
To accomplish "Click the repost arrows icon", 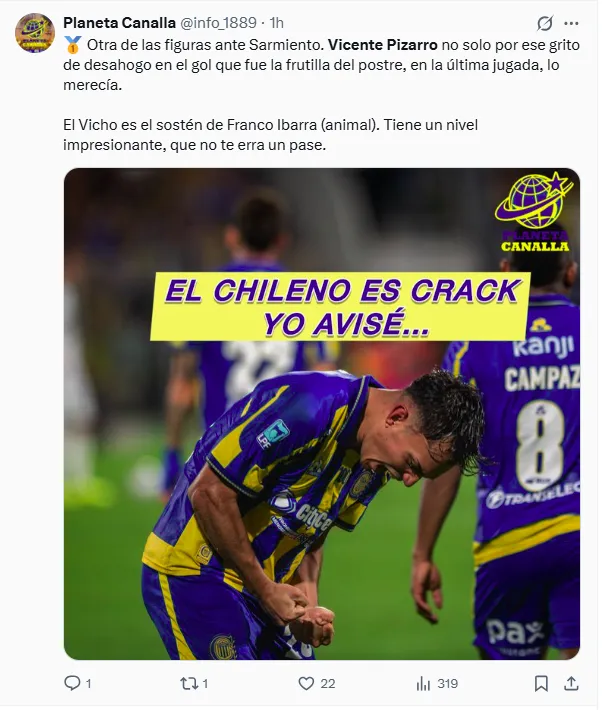I will click(x=188, y=683).
